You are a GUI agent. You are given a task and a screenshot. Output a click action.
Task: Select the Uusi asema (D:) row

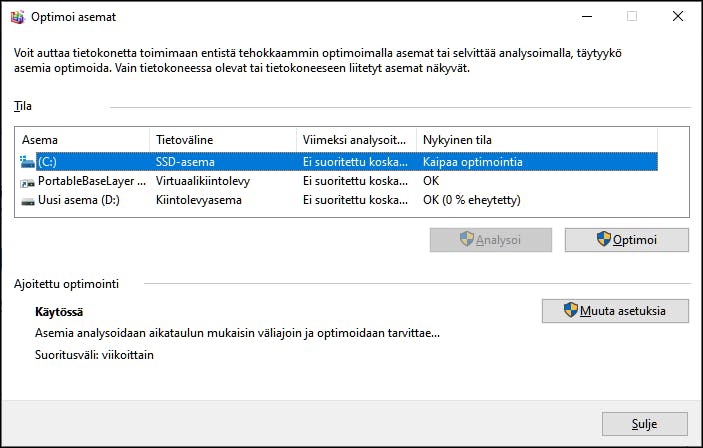(338, 200)
